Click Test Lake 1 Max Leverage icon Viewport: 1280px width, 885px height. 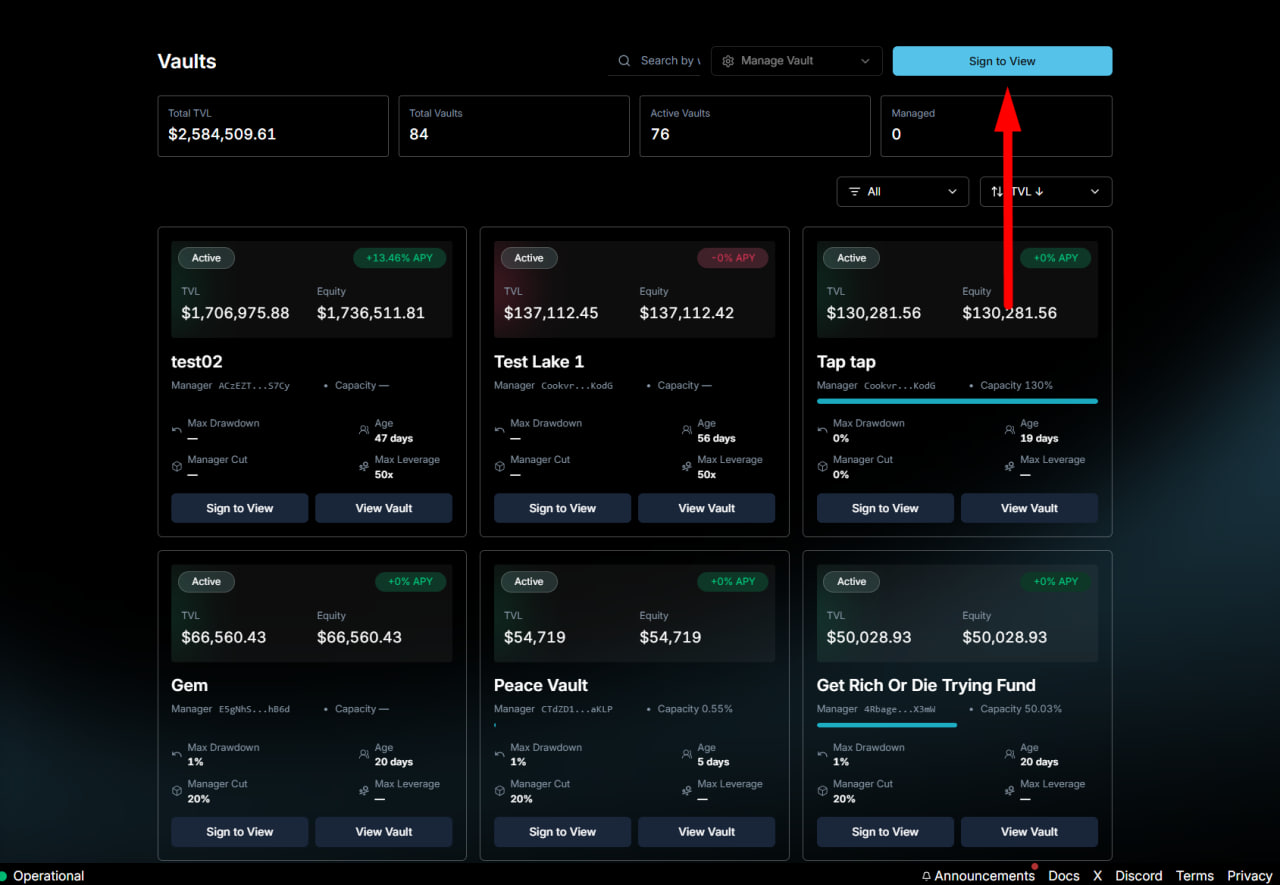pyautogui.click(x=687, y=467)
